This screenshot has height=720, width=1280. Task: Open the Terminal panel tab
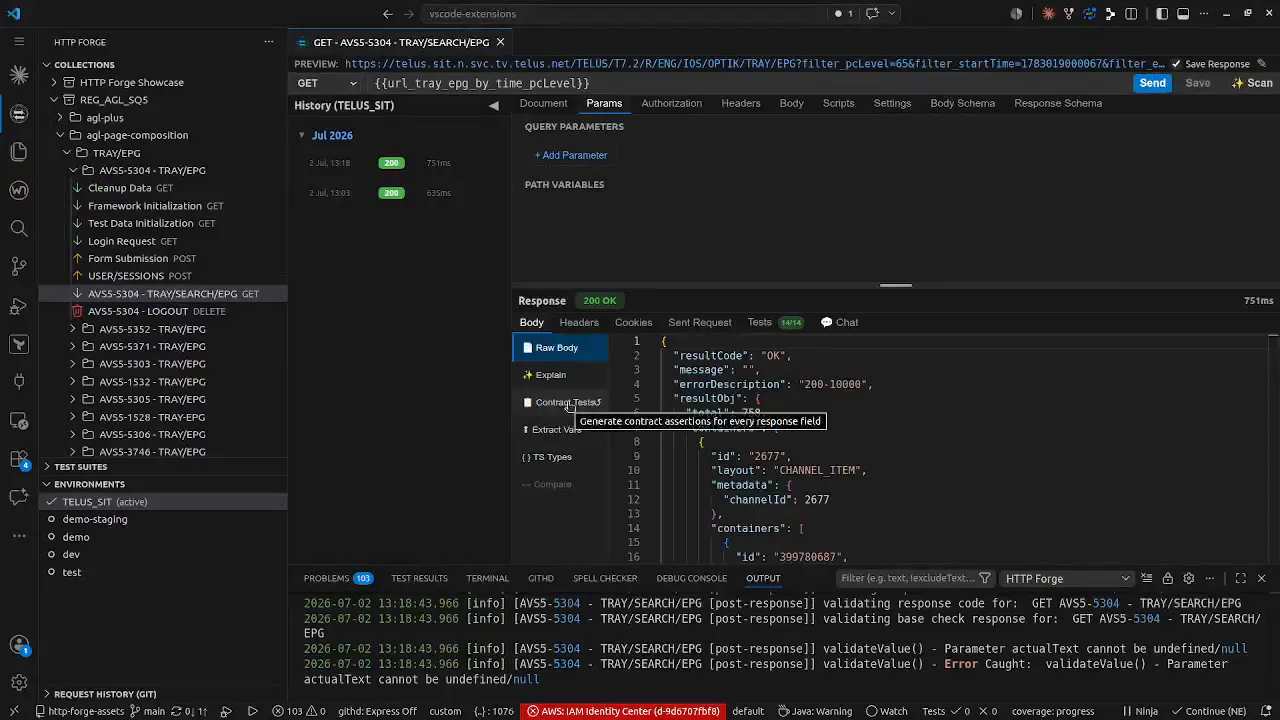tap(487, 578)
